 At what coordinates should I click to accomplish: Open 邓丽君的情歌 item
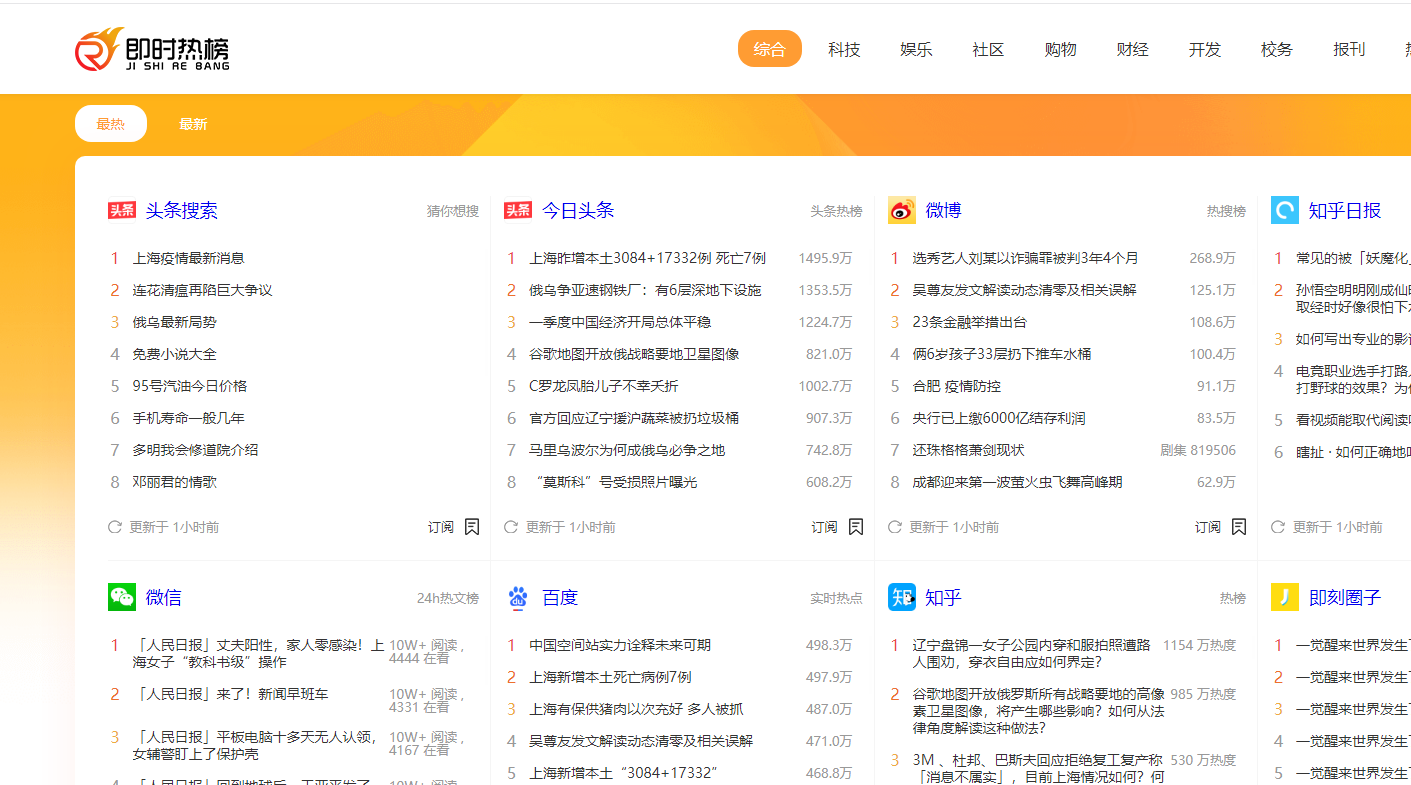point(175,482)
